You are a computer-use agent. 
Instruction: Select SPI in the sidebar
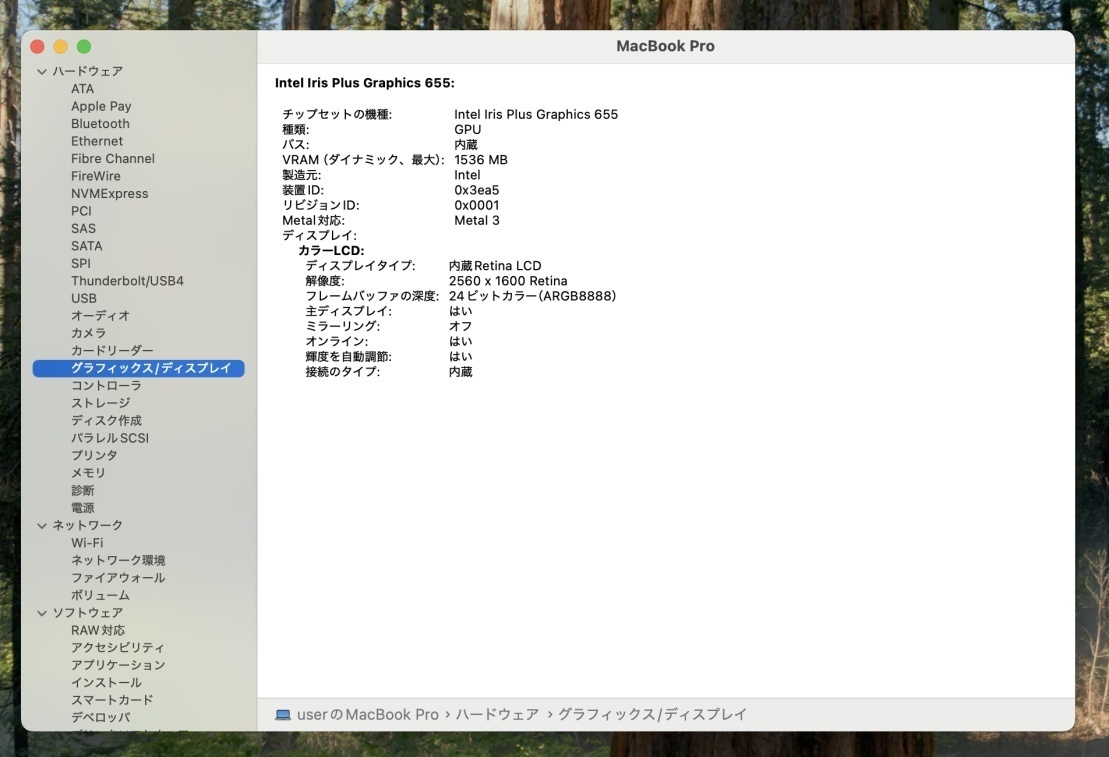81,263
